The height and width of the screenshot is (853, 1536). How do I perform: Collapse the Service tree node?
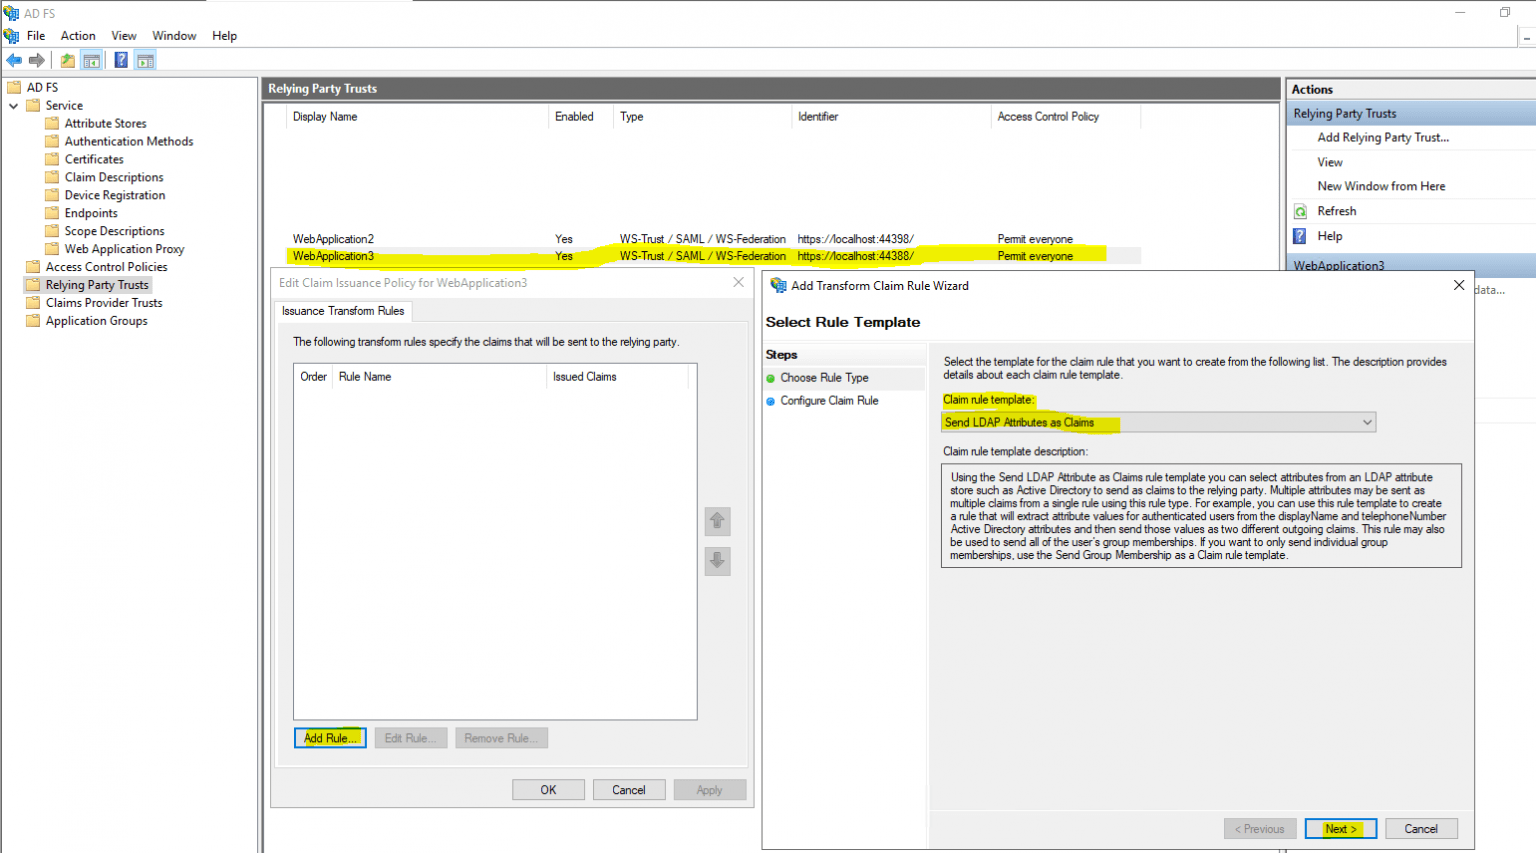click(x=13, y=105)
